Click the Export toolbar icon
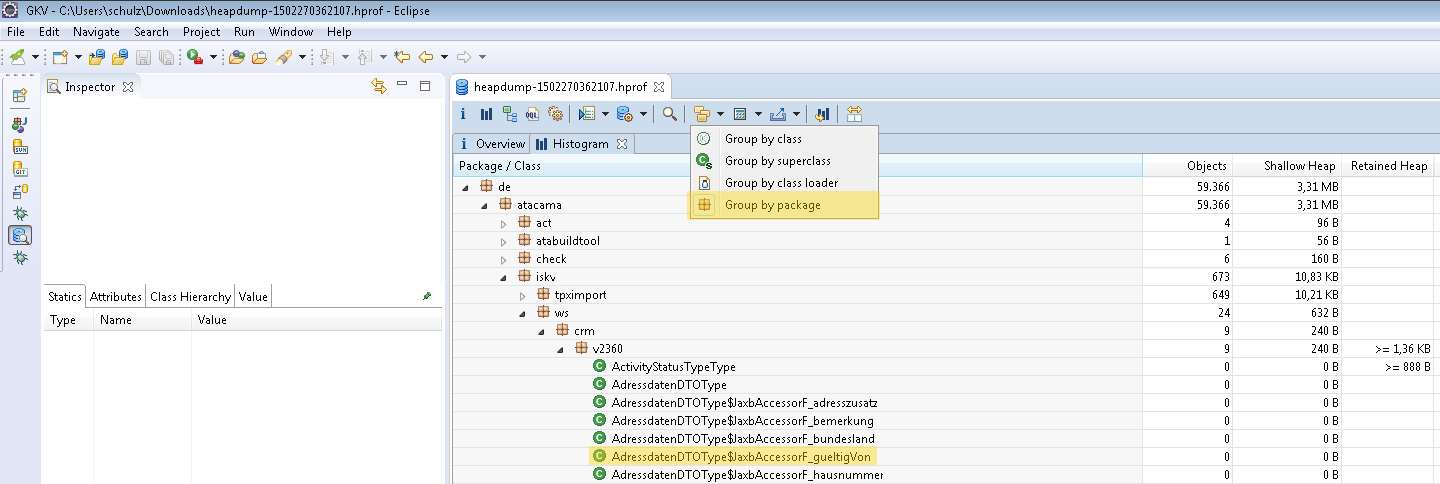 (779, 114)
